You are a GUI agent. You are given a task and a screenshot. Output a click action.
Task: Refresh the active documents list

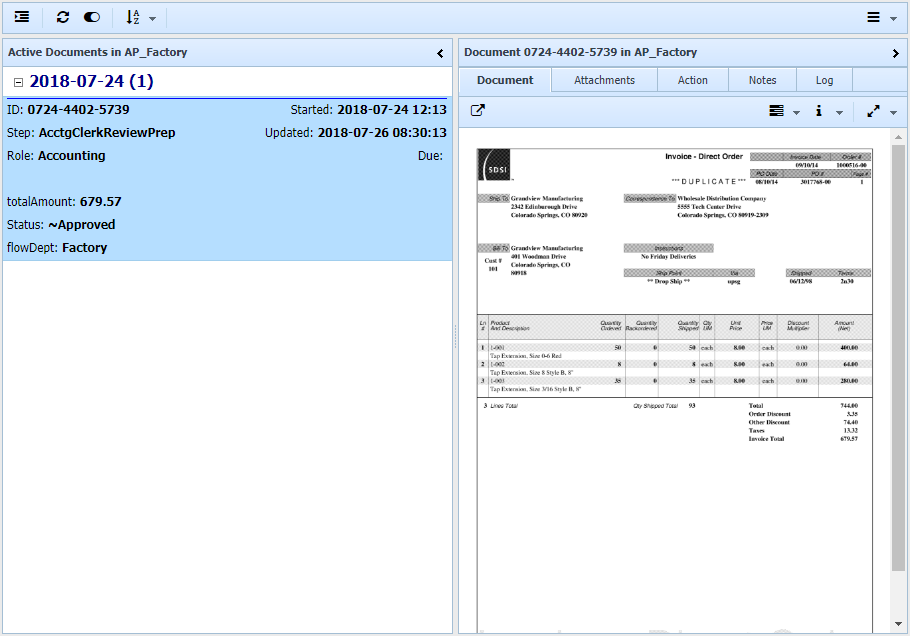click(63, 17)
